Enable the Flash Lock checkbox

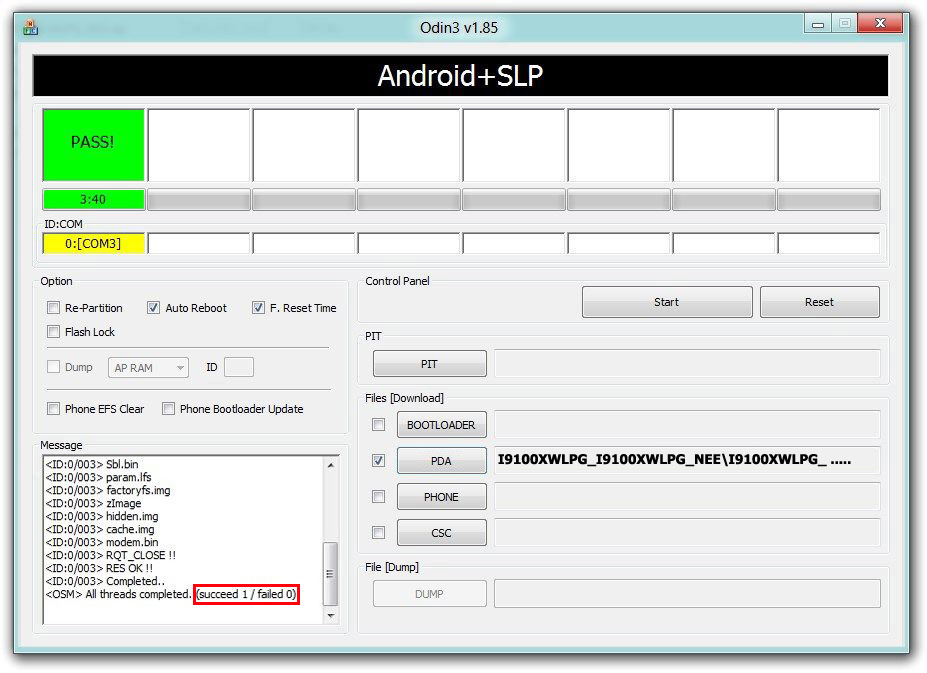tap(54, 332)
